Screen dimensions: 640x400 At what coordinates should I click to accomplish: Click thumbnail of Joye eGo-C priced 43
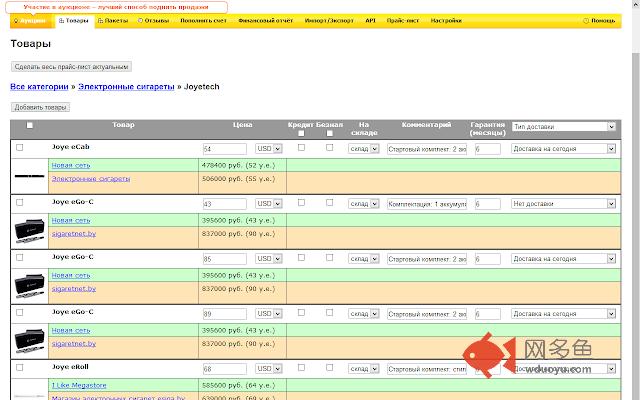[29, 231]
